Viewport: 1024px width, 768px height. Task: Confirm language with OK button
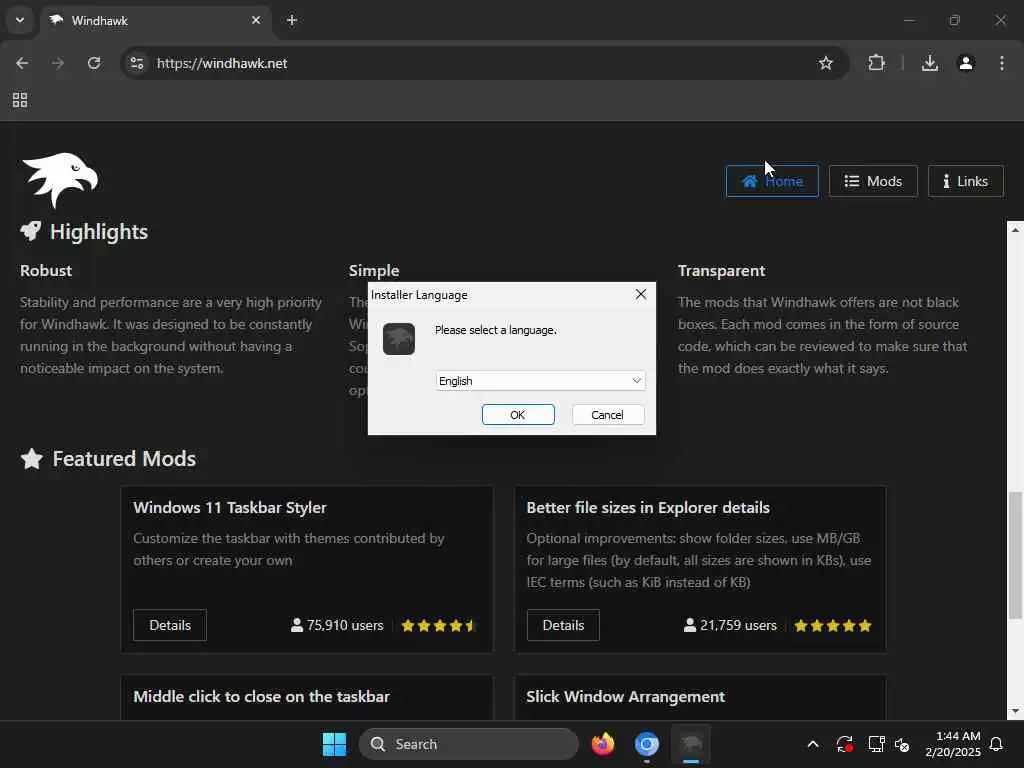518,415
